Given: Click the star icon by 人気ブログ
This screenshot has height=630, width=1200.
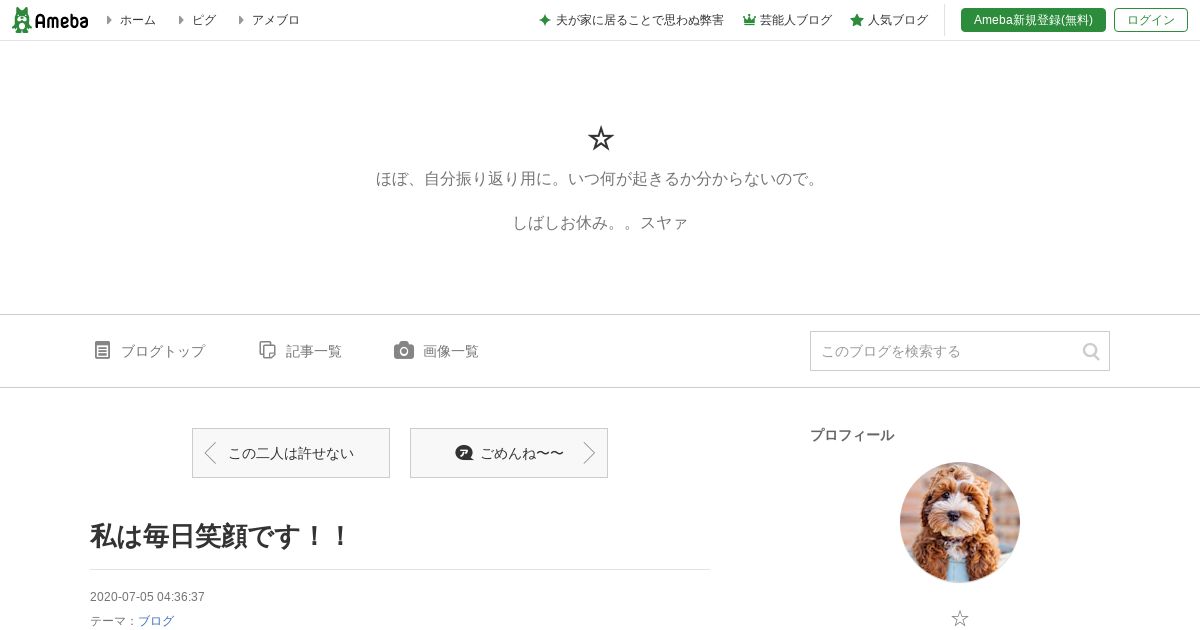Looking at the screenshot, I should [x=857, y=20].
